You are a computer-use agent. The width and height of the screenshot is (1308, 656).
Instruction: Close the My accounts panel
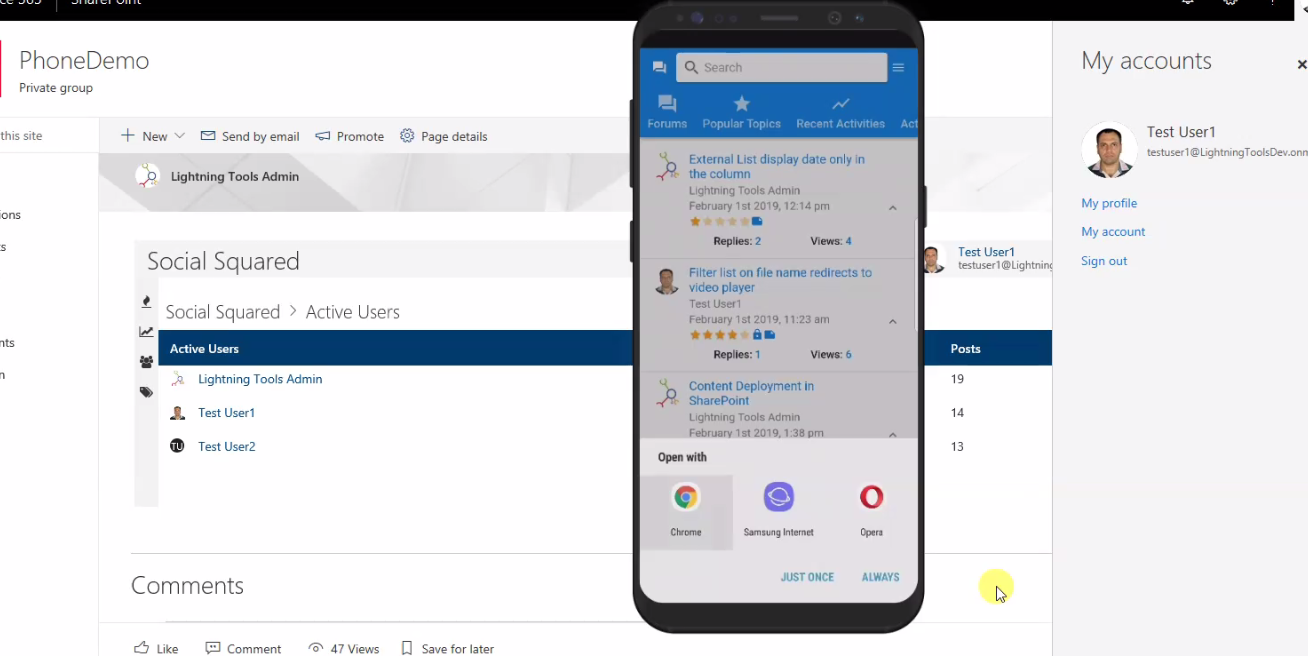tap(1301, 64)
